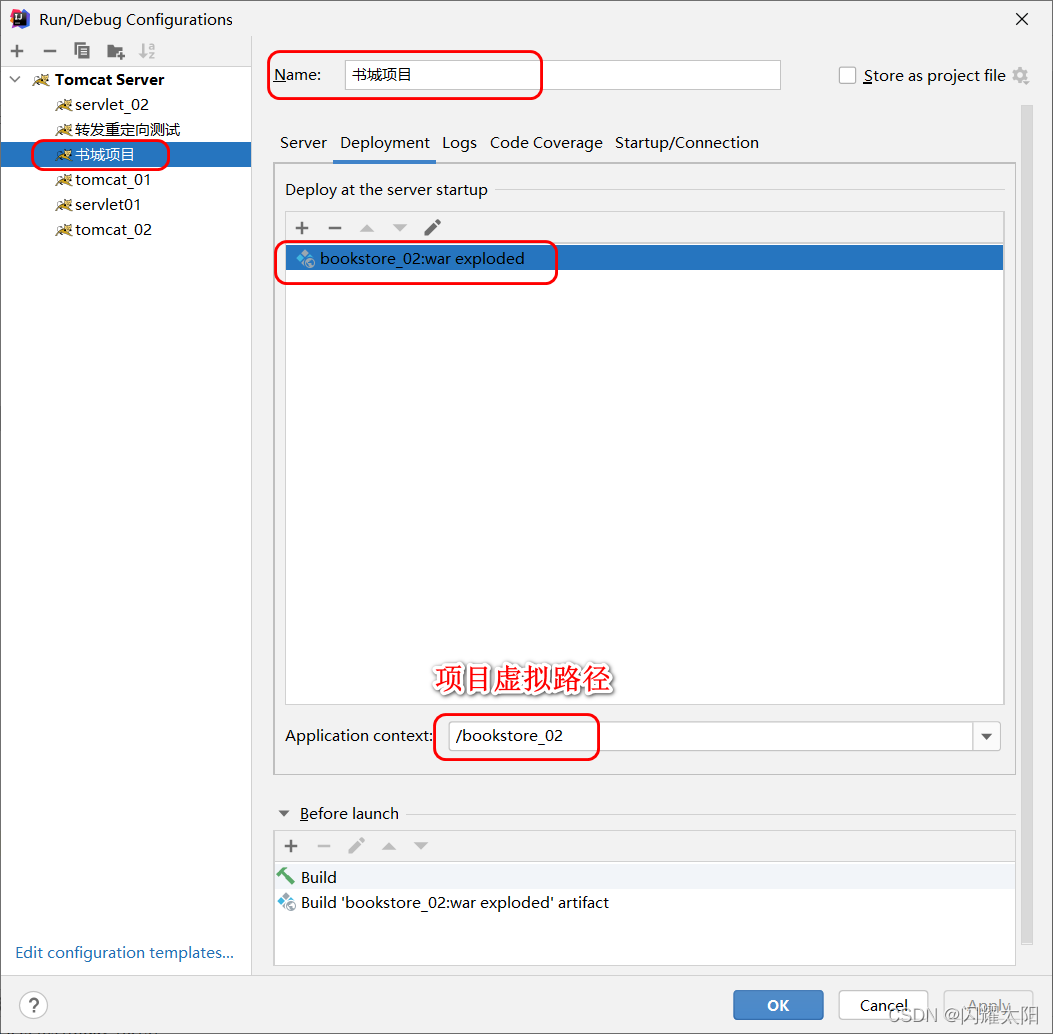This screenshot has height=1034, width=1053.
Task: Click the OK button
Action: point(778,1005)
